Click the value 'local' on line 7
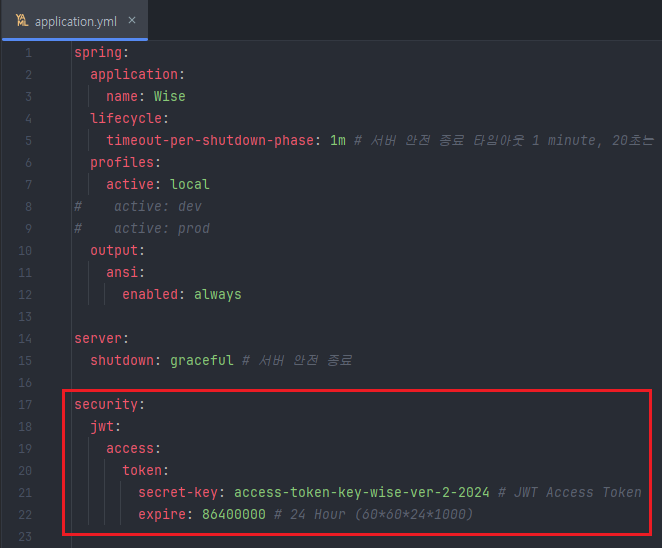Viewport: 662px width, 548px height. coord(190,184)
